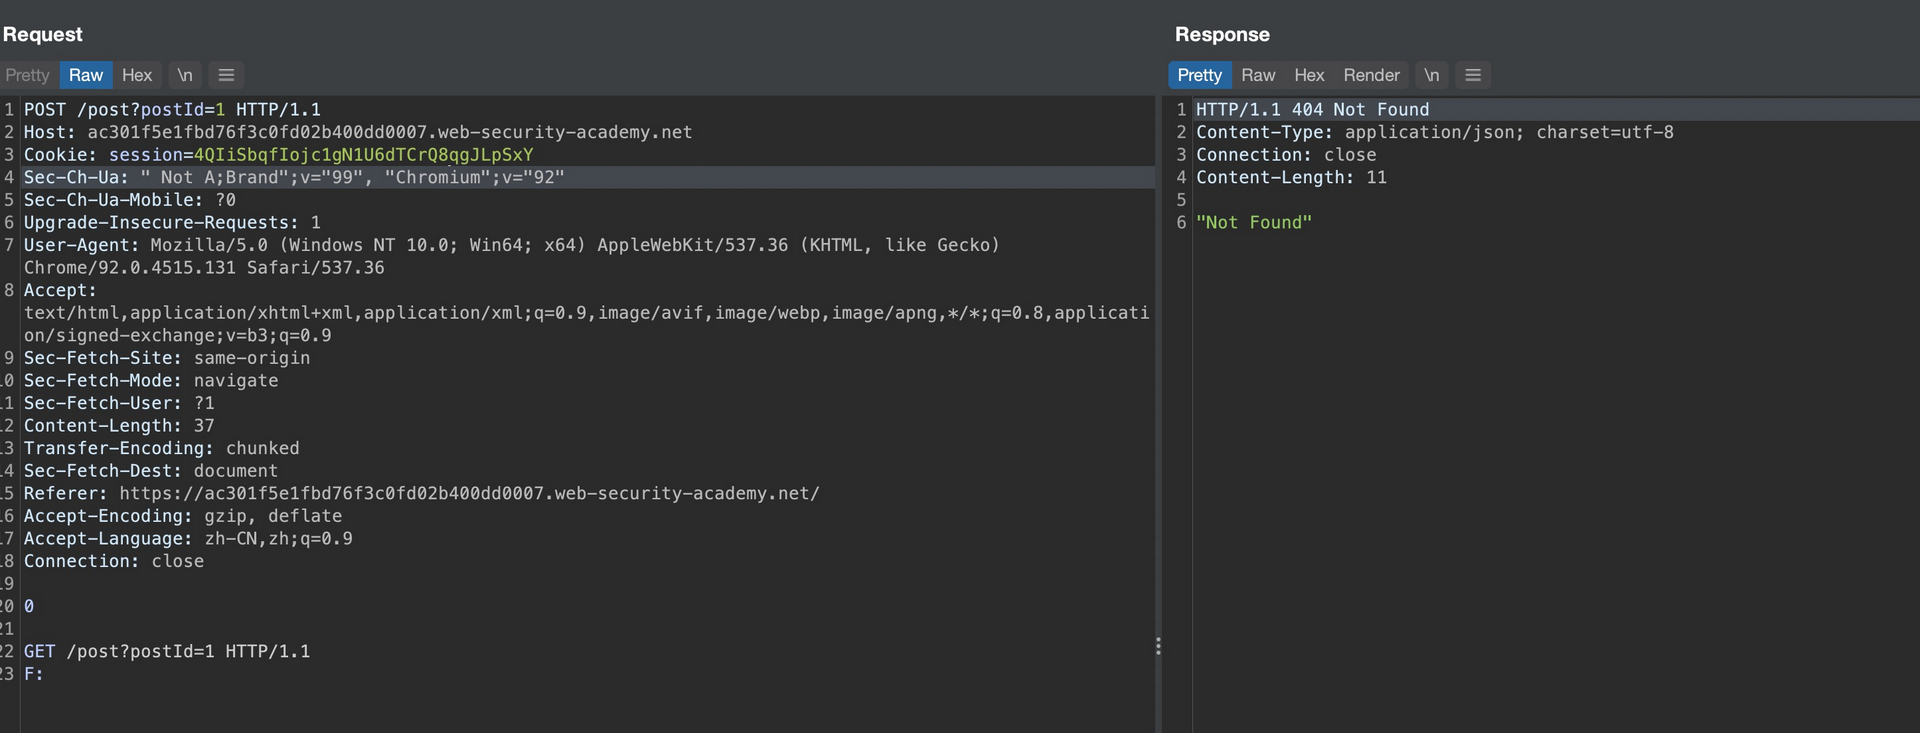Click the Transfer-Encoding: chunked header
1920x733 pixels.
coord(162,449)
